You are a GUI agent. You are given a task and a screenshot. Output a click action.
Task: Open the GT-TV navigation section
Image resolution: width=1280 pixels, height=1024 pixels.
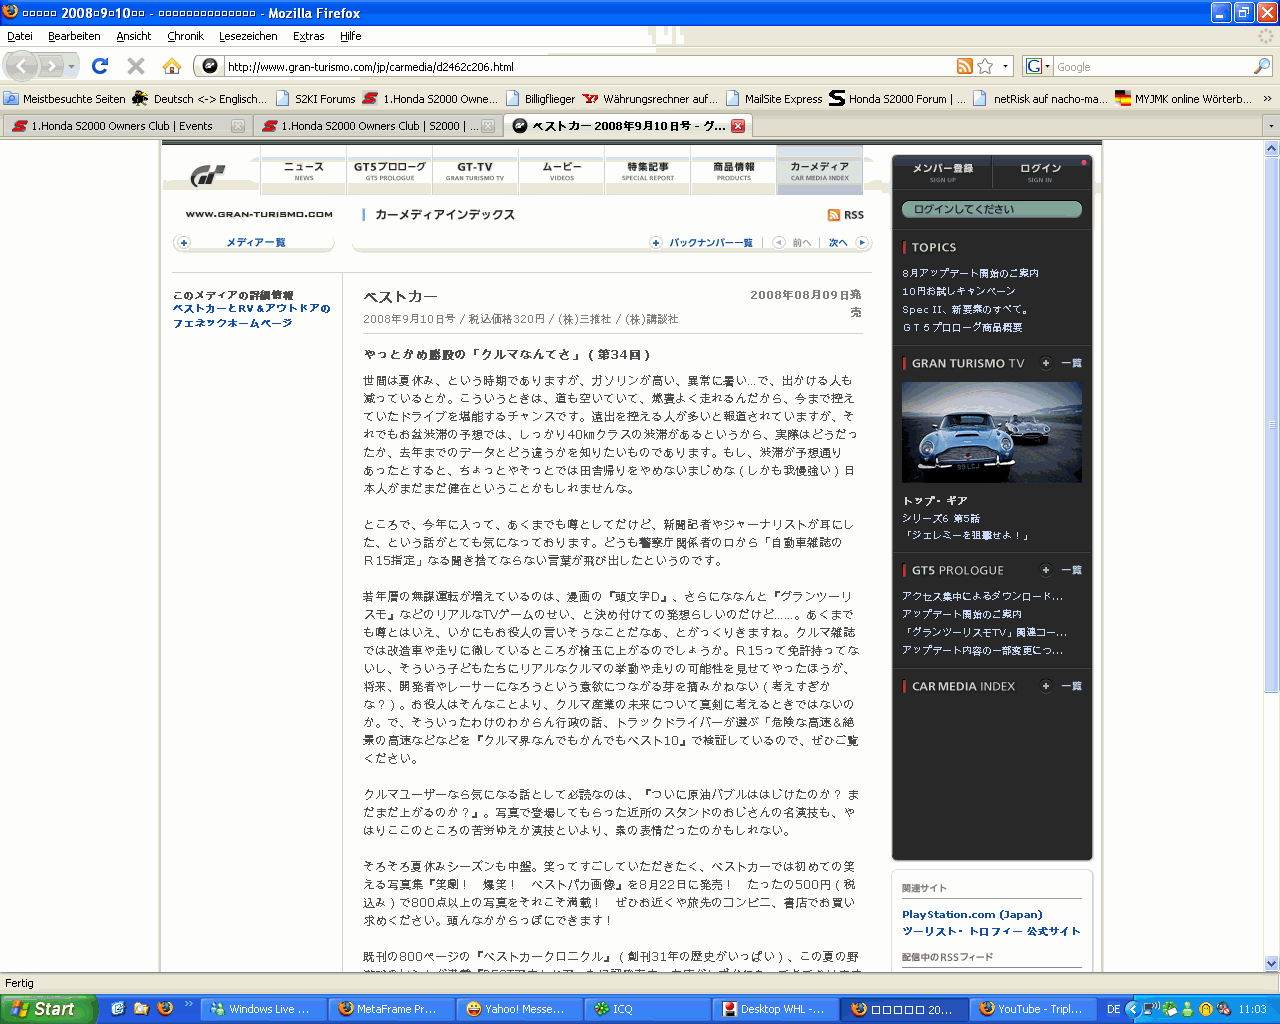[x=475, y=171]
